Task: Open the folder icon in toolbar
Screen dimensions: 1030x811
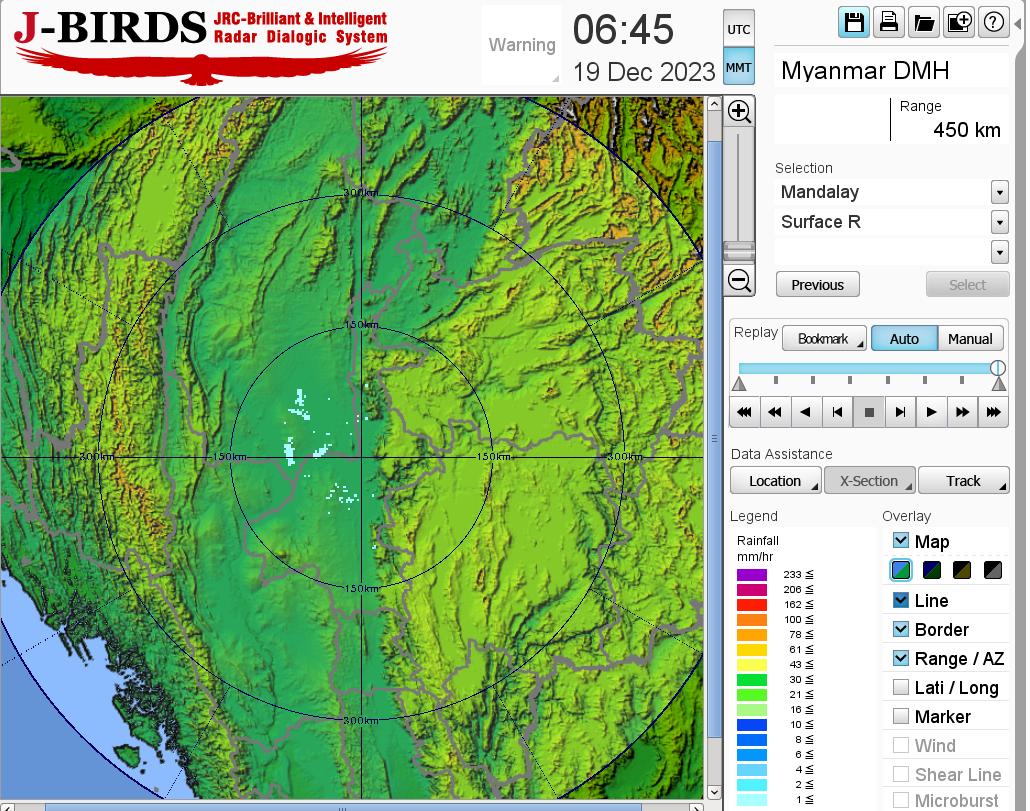Action: pos(923,23)
